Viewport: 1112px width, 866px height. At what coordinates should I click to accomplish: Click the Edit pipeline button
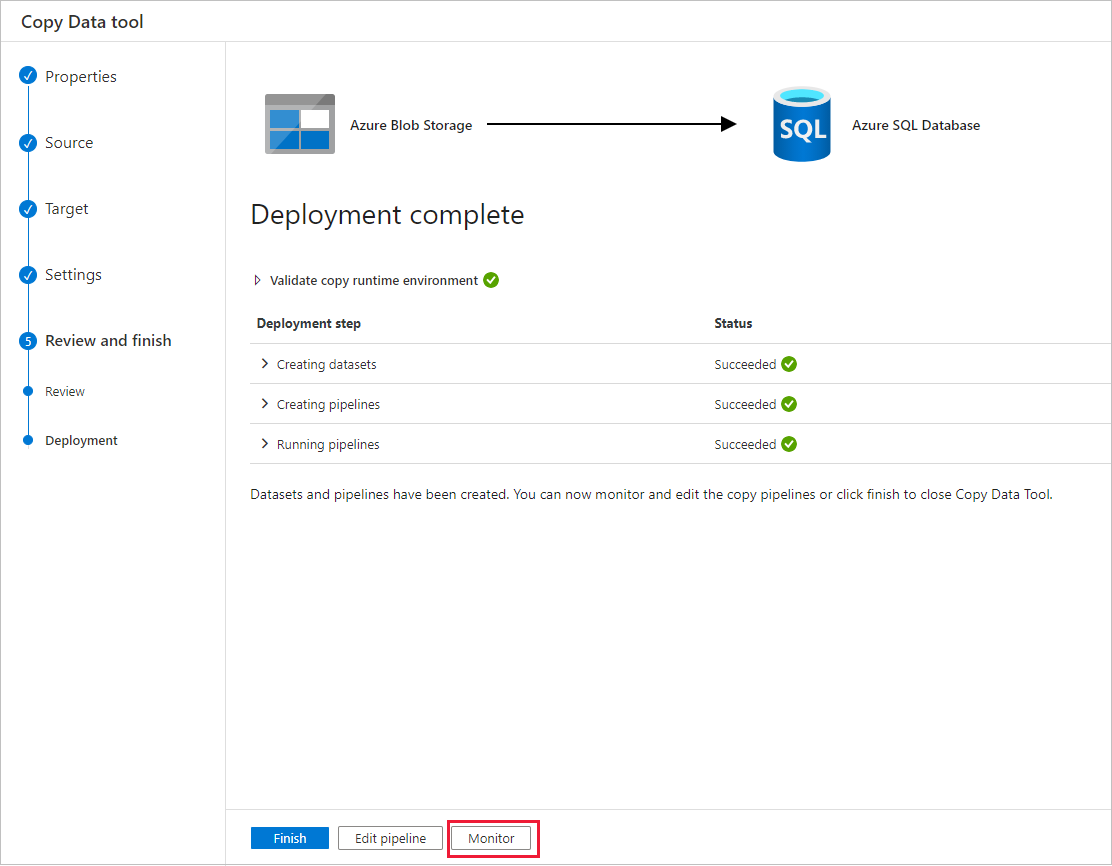coord(390,838)
